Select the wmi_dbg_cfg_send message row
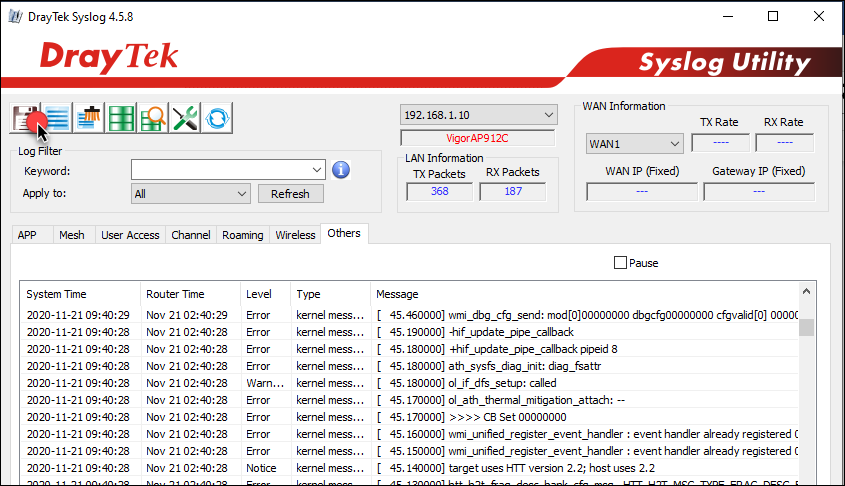This screenshot has width=845, height=486. pos(410,315)
